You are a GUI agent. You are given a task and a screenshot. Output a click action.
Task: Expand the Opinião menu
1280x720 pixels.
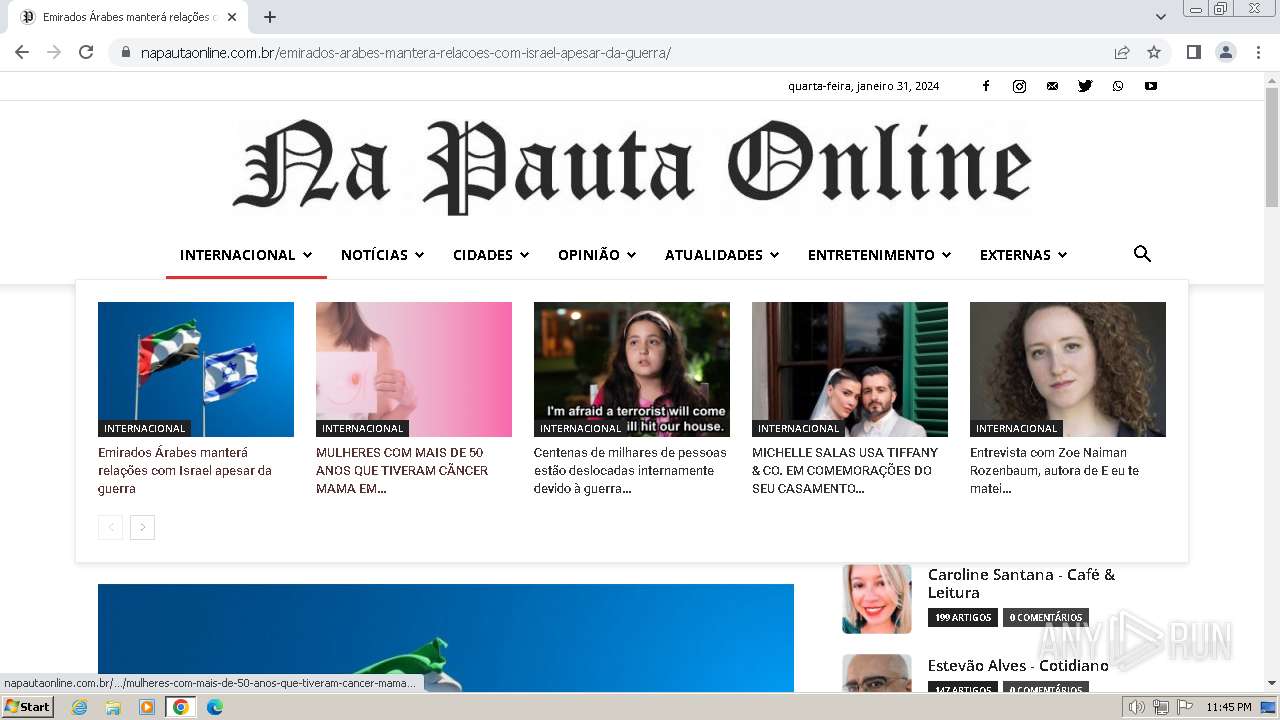(597, 255)
